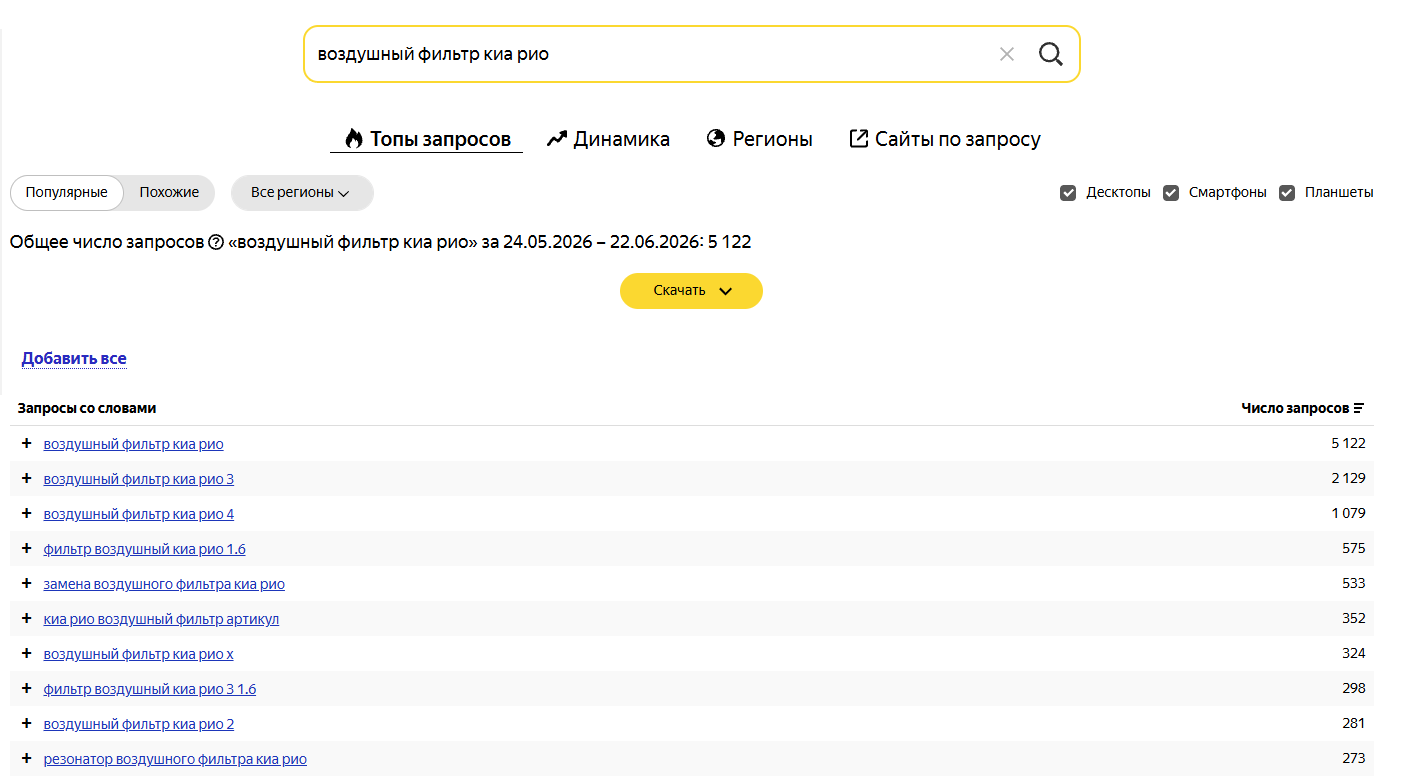Image resolution: width=1411 pixels, height=777 pixels.
Task: Click the Добавить все link
Action: click(x=74, y=358)
